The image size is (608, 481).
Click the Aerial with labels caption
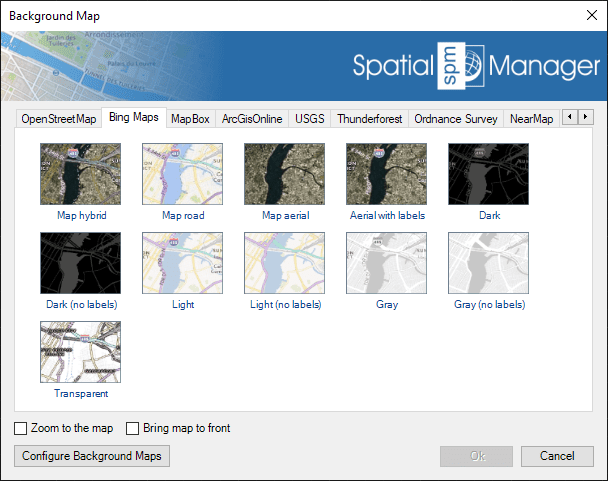click(x=387, y=215)
